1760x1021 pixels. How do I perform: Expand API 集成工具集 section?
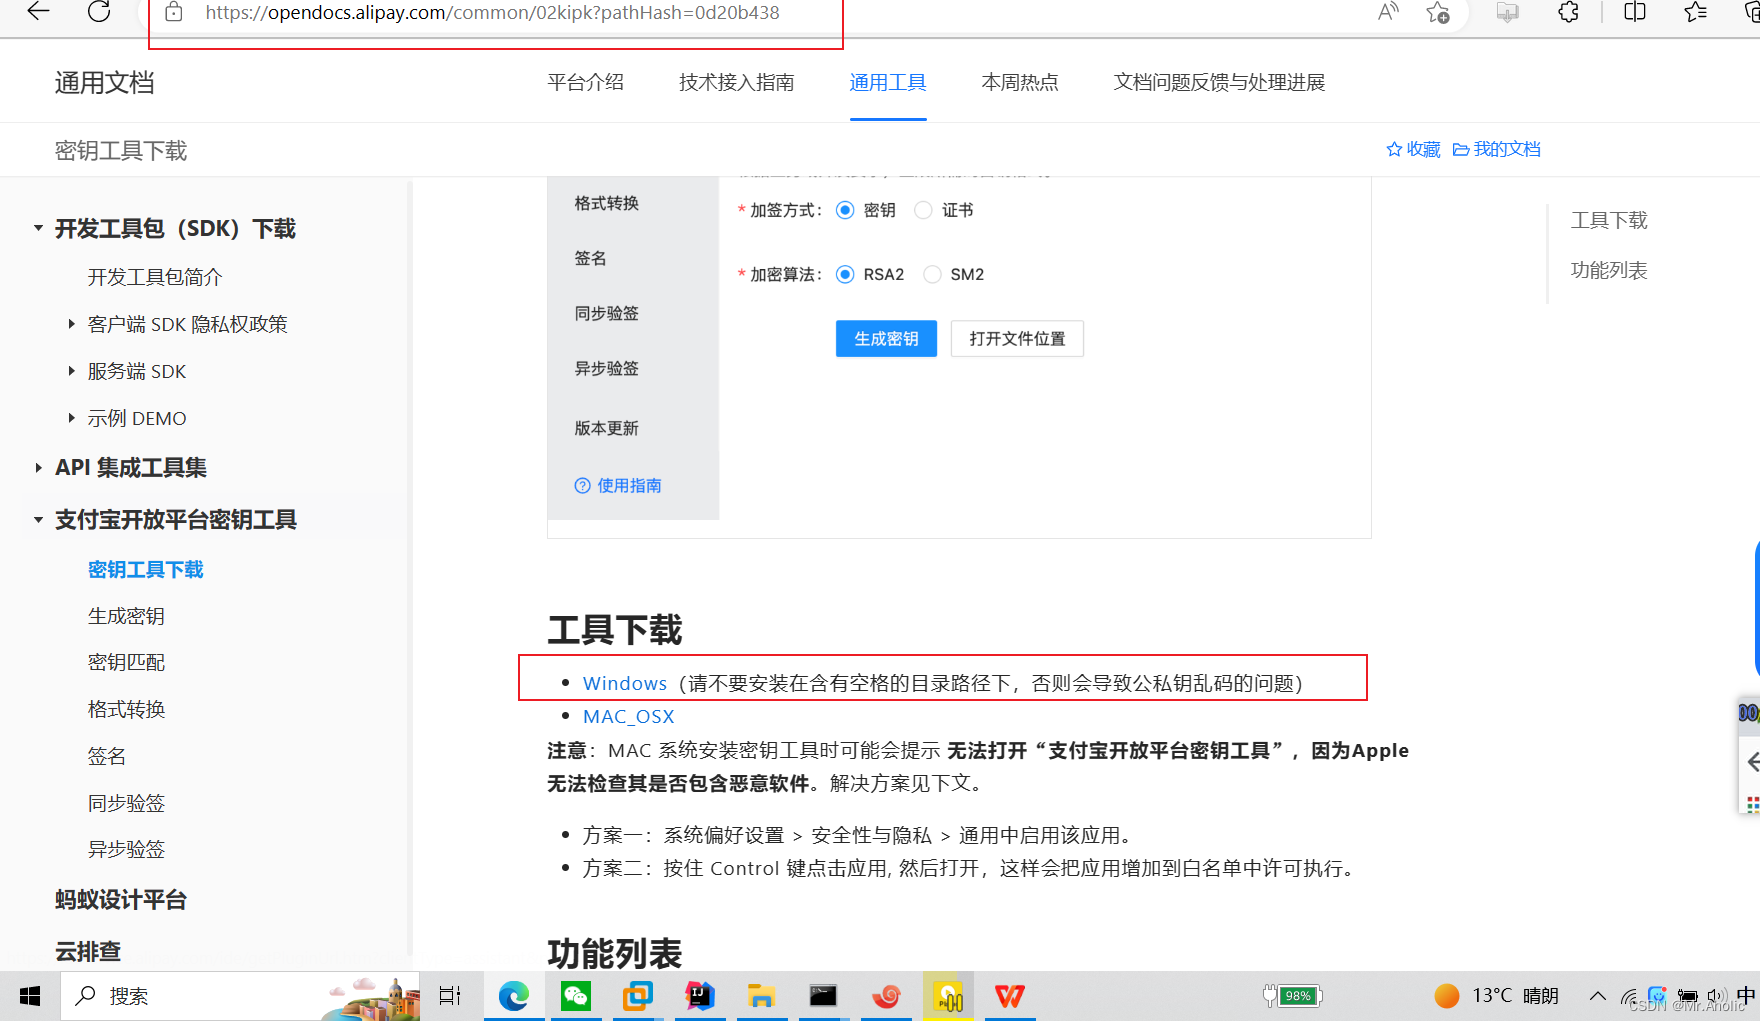coord(38,467)
